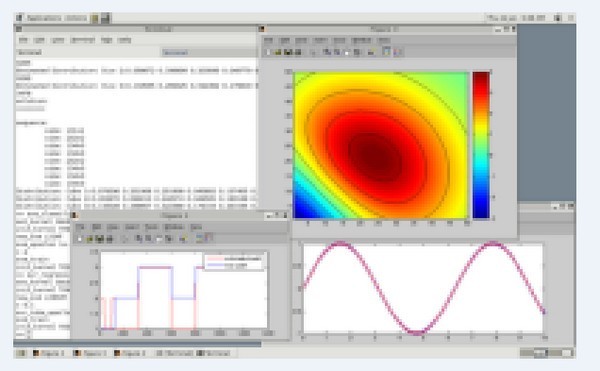
Task: Open Insert menu of heatmap figure window
Action: (320, 40)
